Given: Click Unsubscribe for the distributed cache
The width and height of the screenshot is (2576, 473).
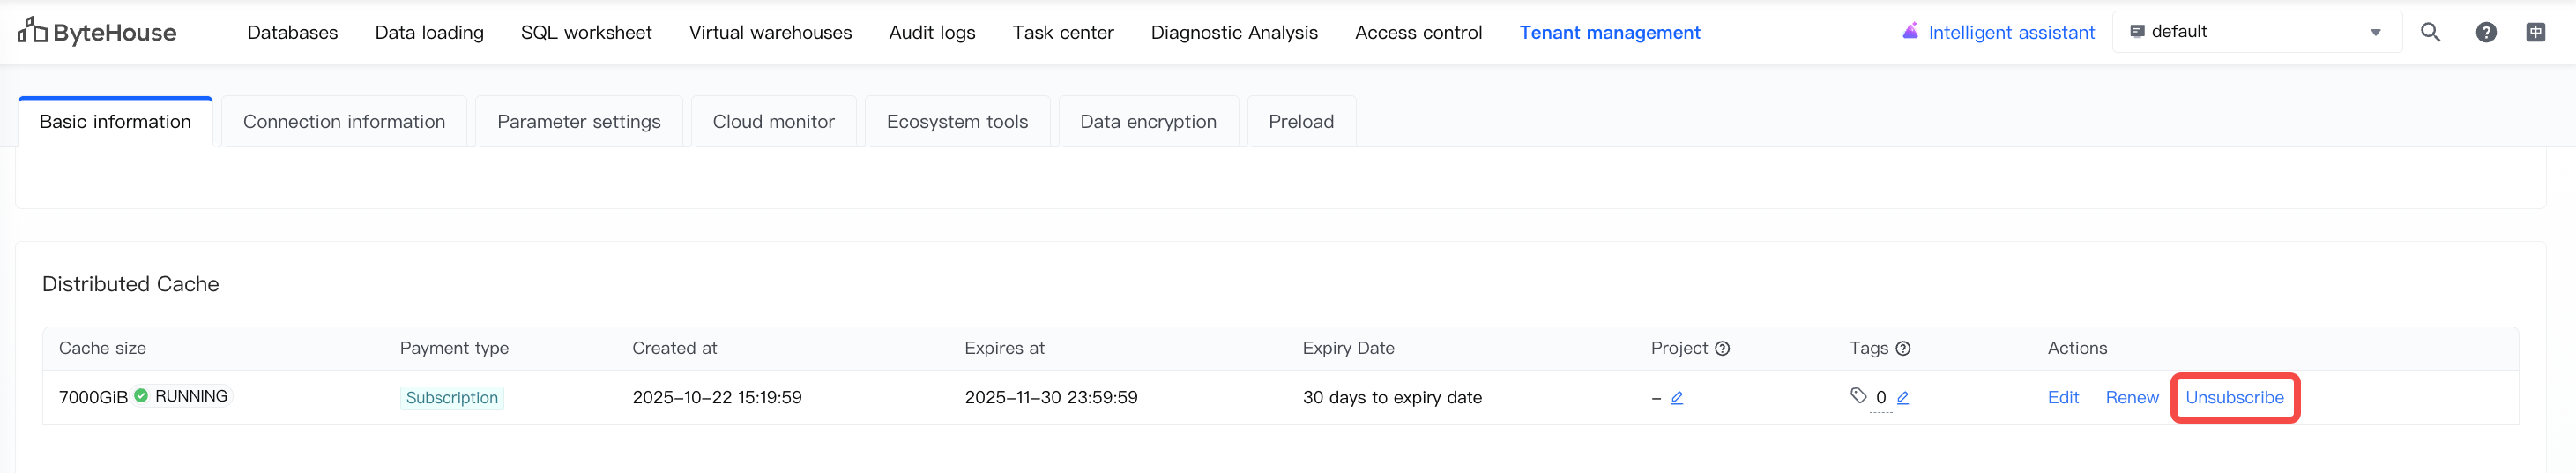Looking at the screenshot, I should pos(2234,398).
